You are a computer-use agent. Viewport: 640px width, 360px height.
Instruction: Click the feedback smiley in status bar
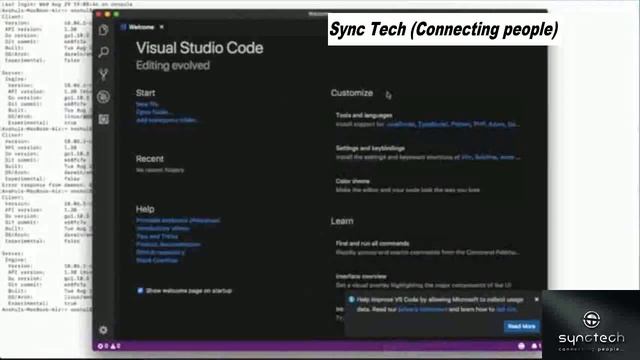click(521, 346)
